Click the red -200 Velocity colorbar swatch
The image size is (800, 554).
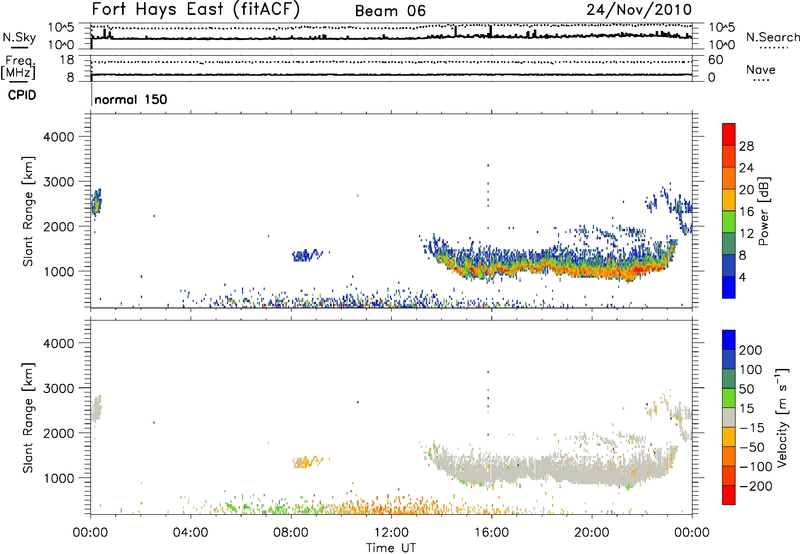729,495
